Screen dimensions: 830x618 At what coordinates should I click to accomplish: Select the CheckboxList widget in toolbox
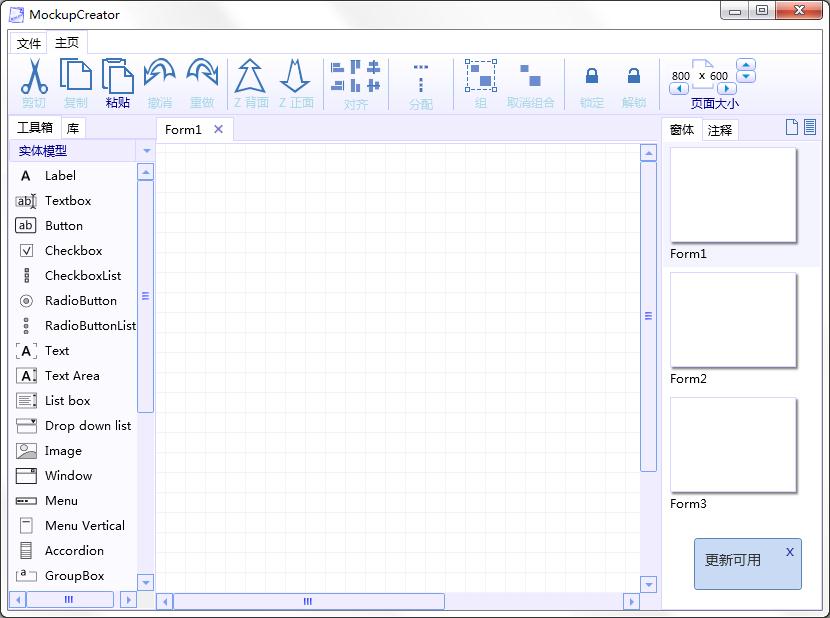(x=82, y=276)
